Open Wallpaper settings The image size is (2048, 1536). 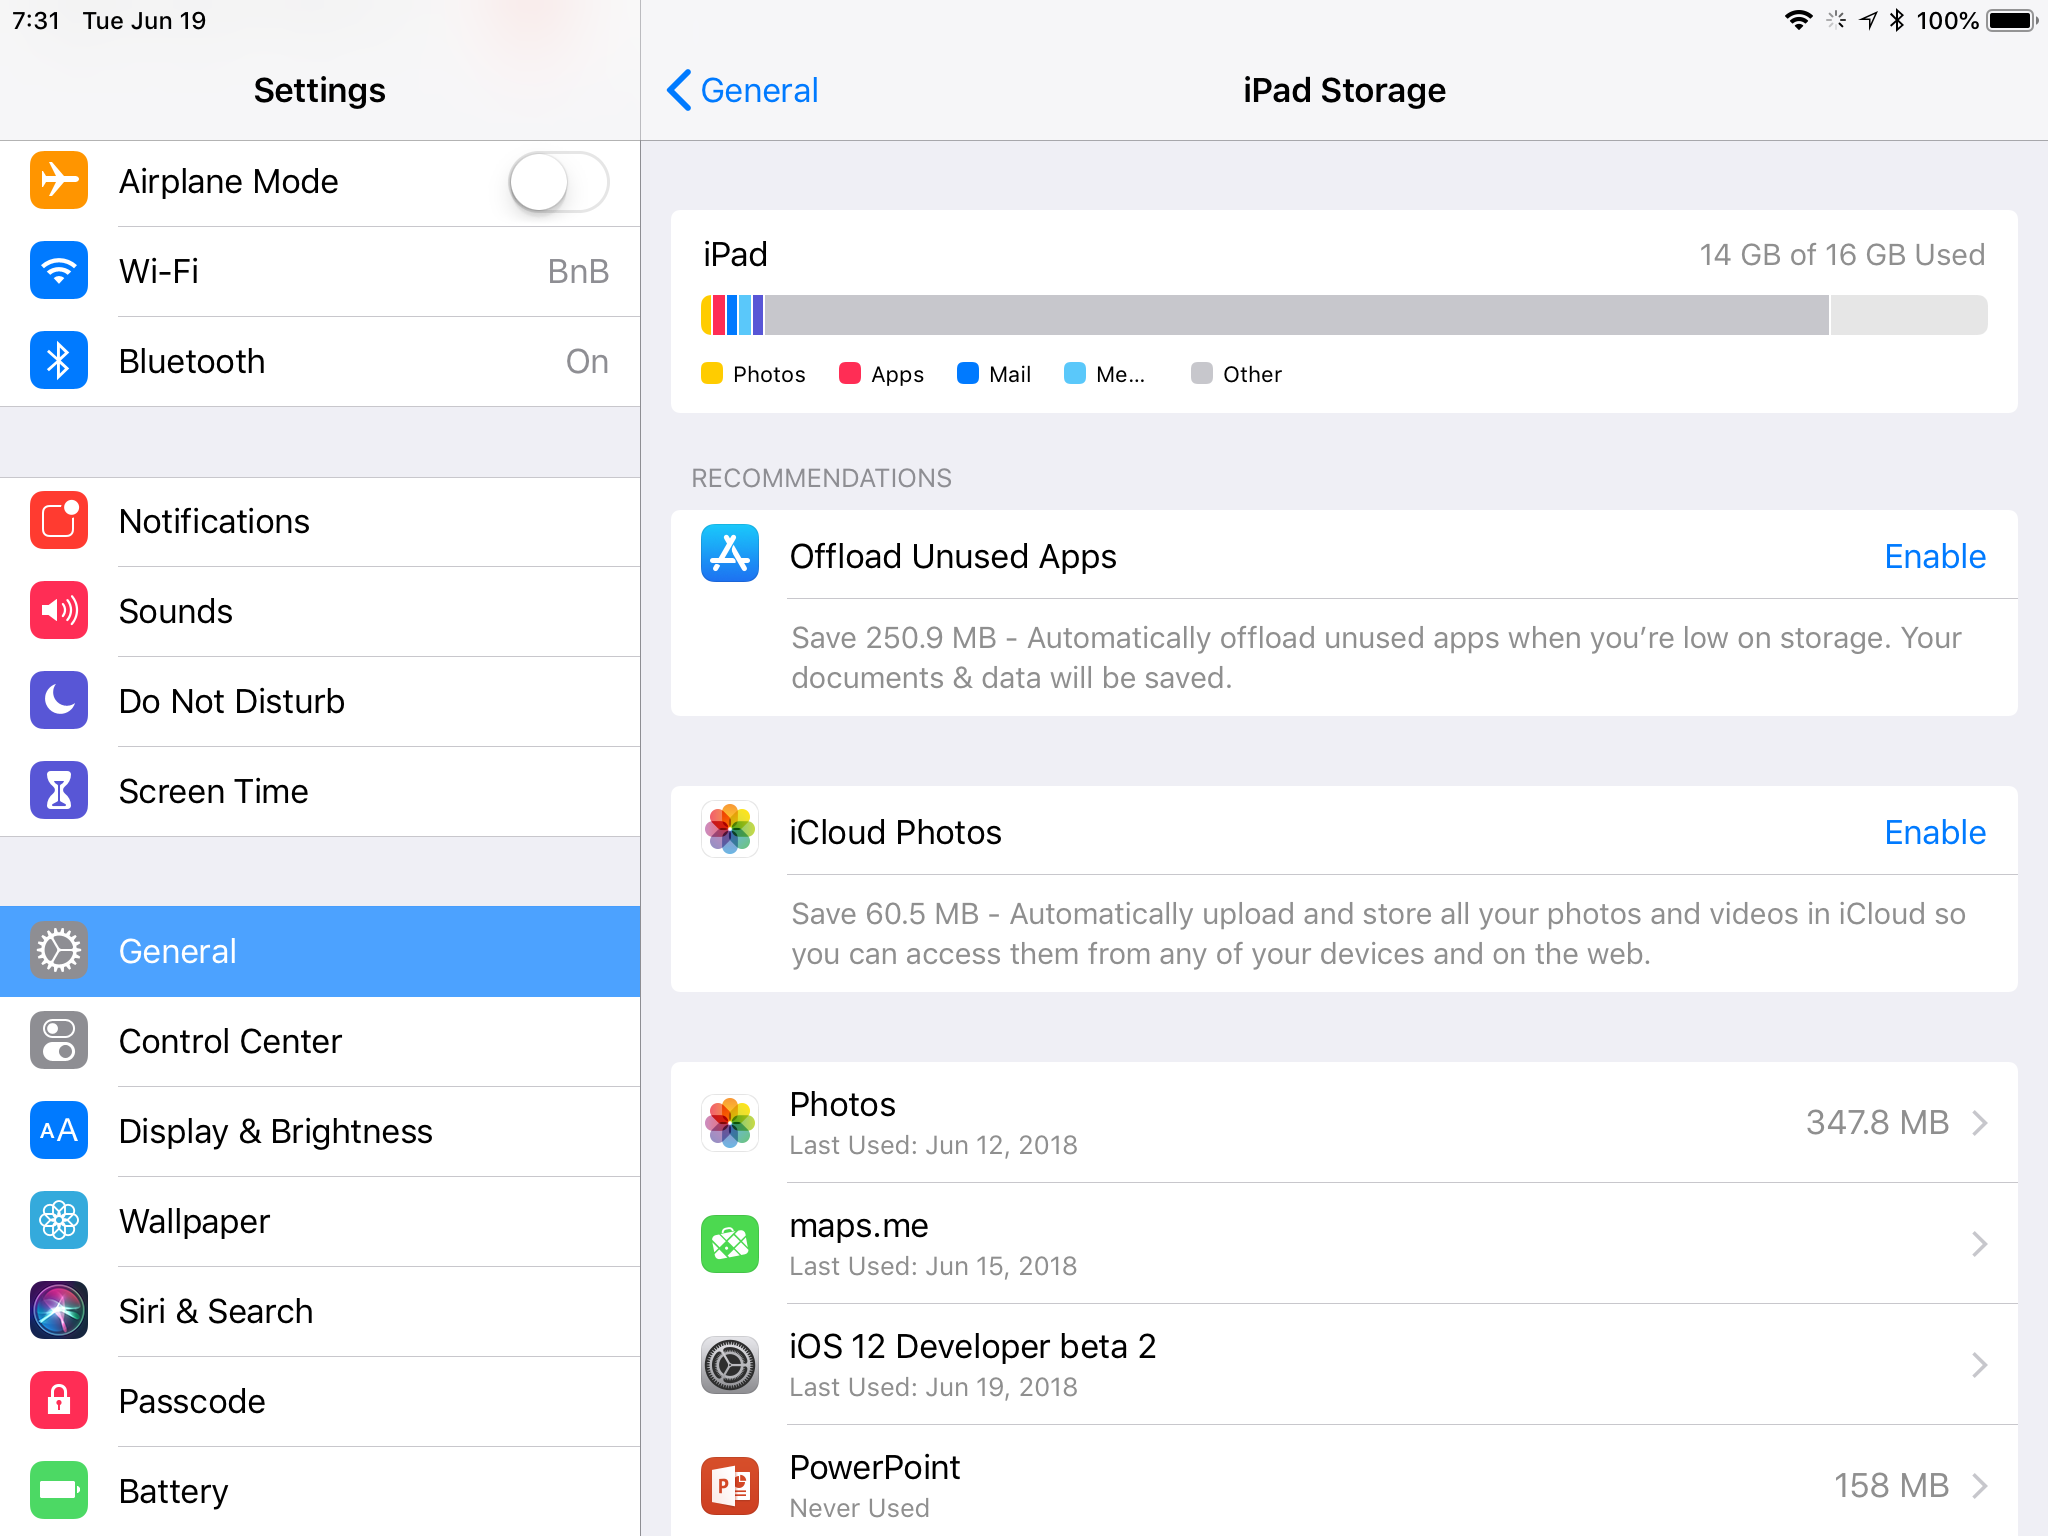pyautogui.click(x=320, y=1221)
